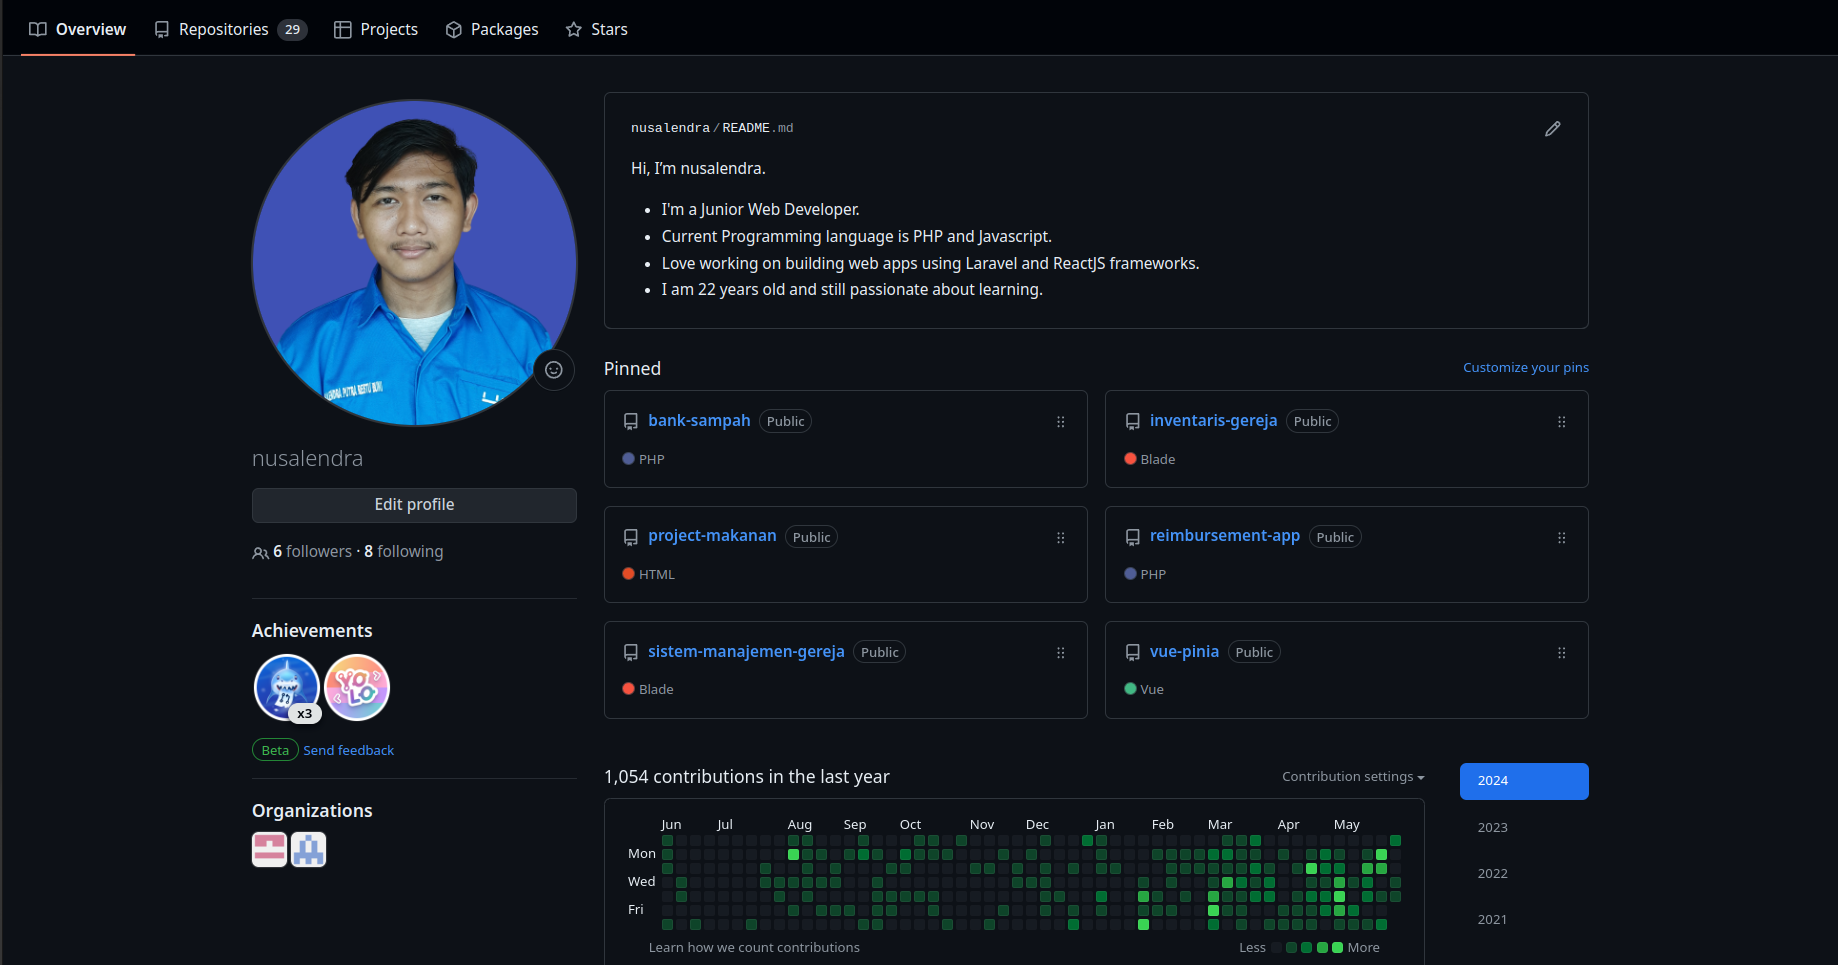Click the Send feedback link
This screenshot has width=1838, height=965.
(x=348, y=751)
